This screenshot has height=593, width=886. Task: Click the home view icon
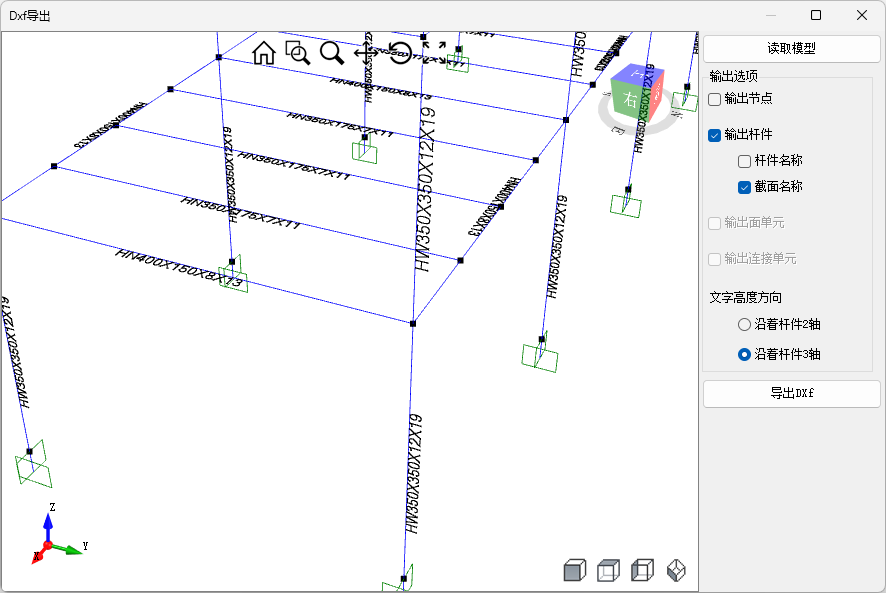tap(264, 53)
